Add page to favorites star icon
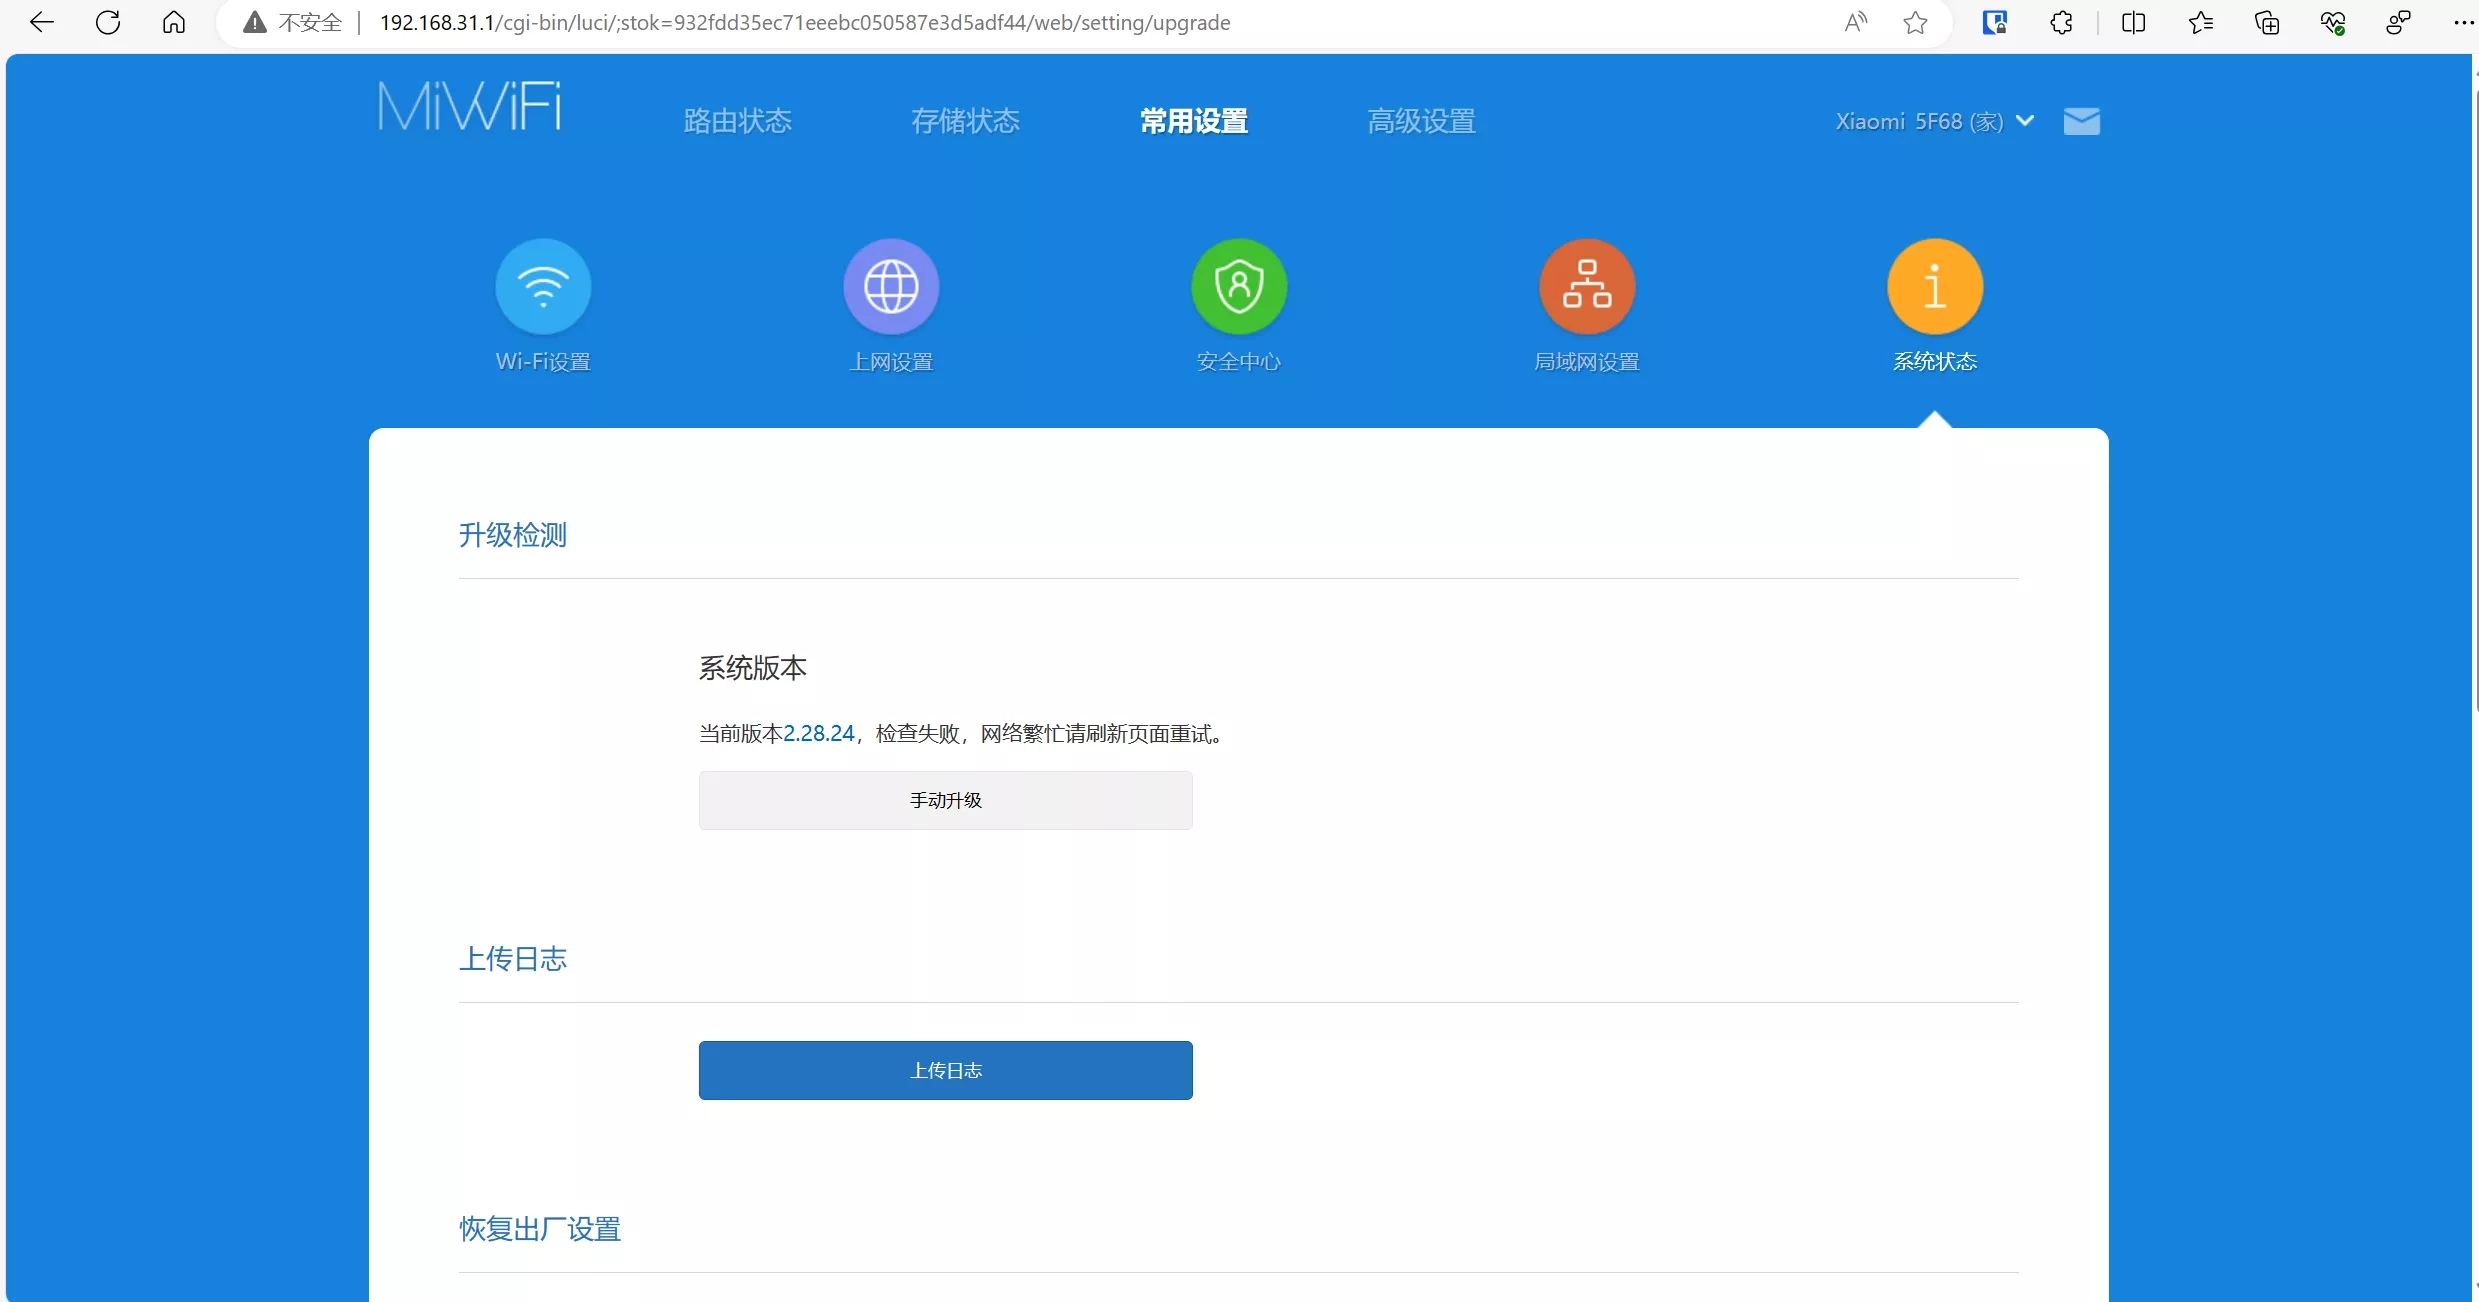 tap(1915, 22)
